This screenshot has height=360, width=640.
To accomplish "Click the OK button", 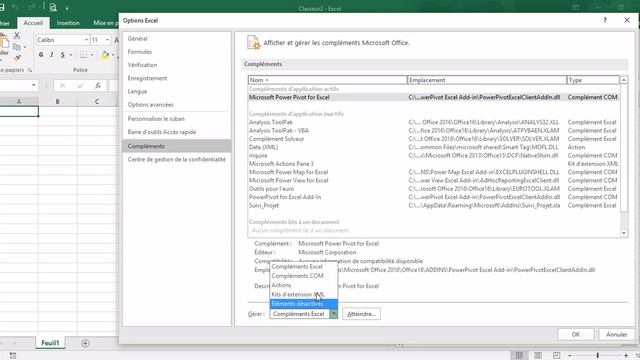I will (x=576, y=334).
